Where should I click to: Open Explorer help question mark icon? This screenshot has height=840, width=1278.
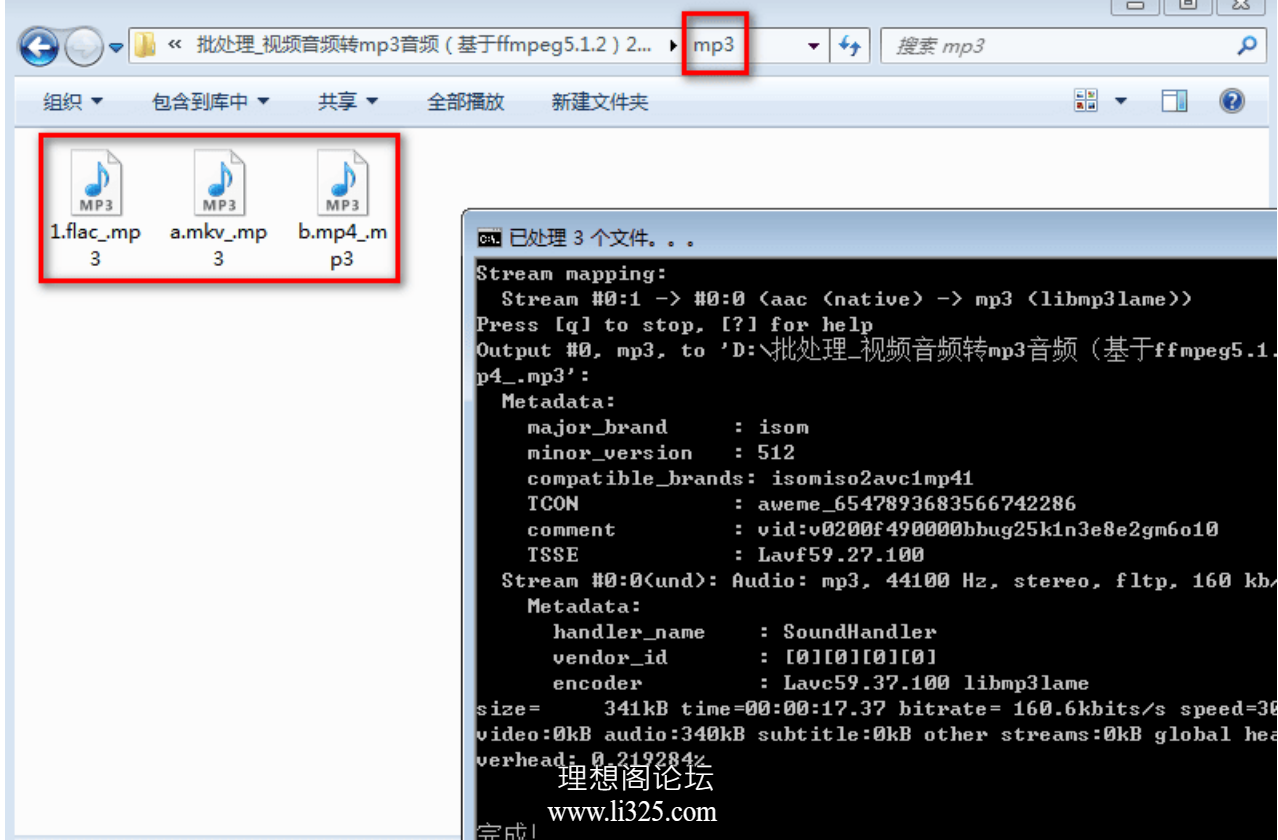[1232, 100]
